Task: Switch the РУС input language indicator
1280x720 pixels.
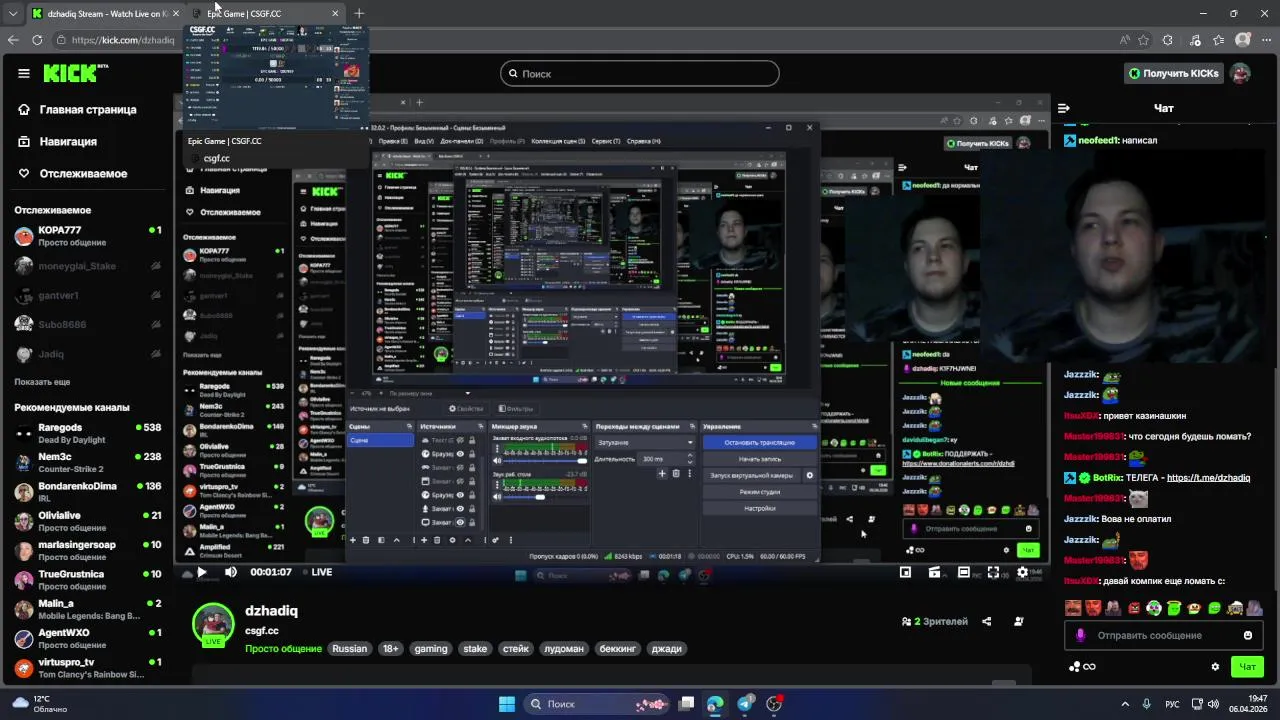Action: pos(1173,704)
